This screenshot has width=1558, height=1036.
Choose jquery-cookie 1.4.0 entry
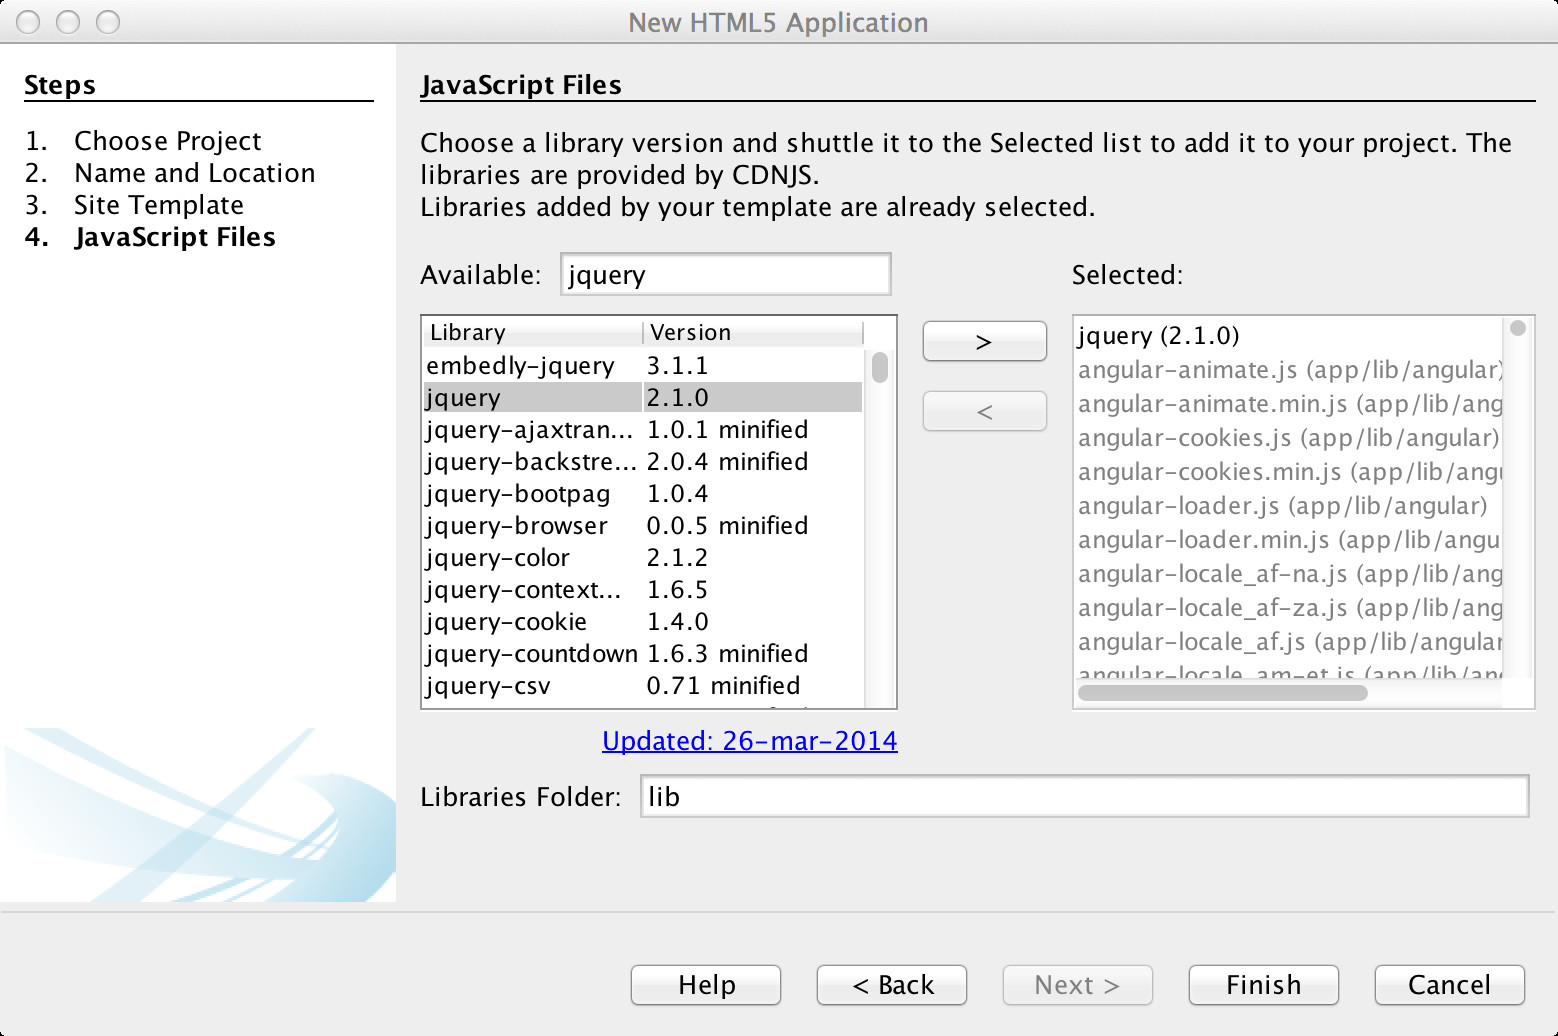pos(643,621)
